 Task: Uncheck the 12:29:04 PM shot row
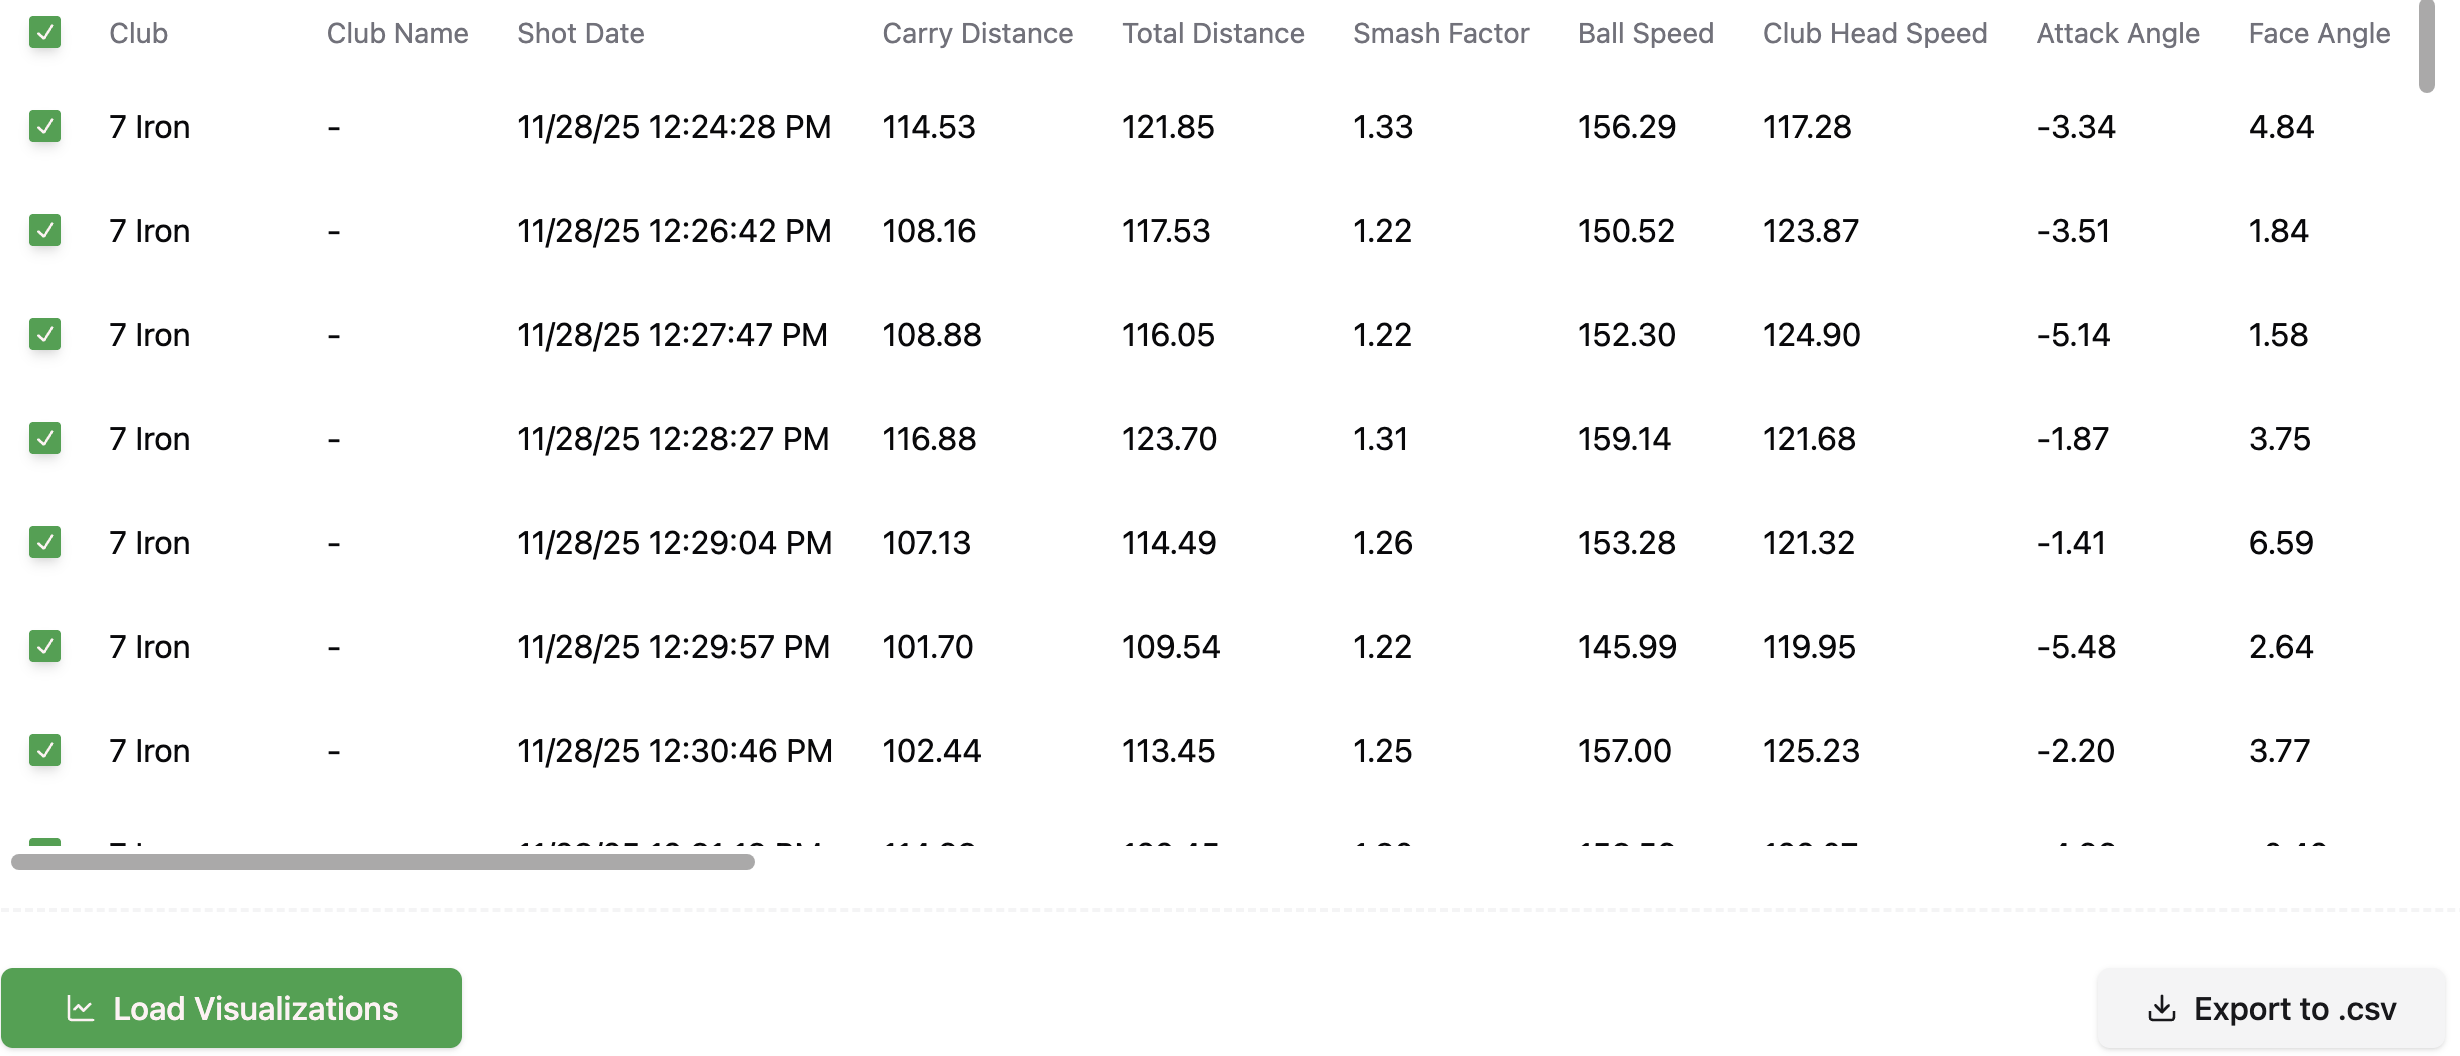(x=45, y=543)
